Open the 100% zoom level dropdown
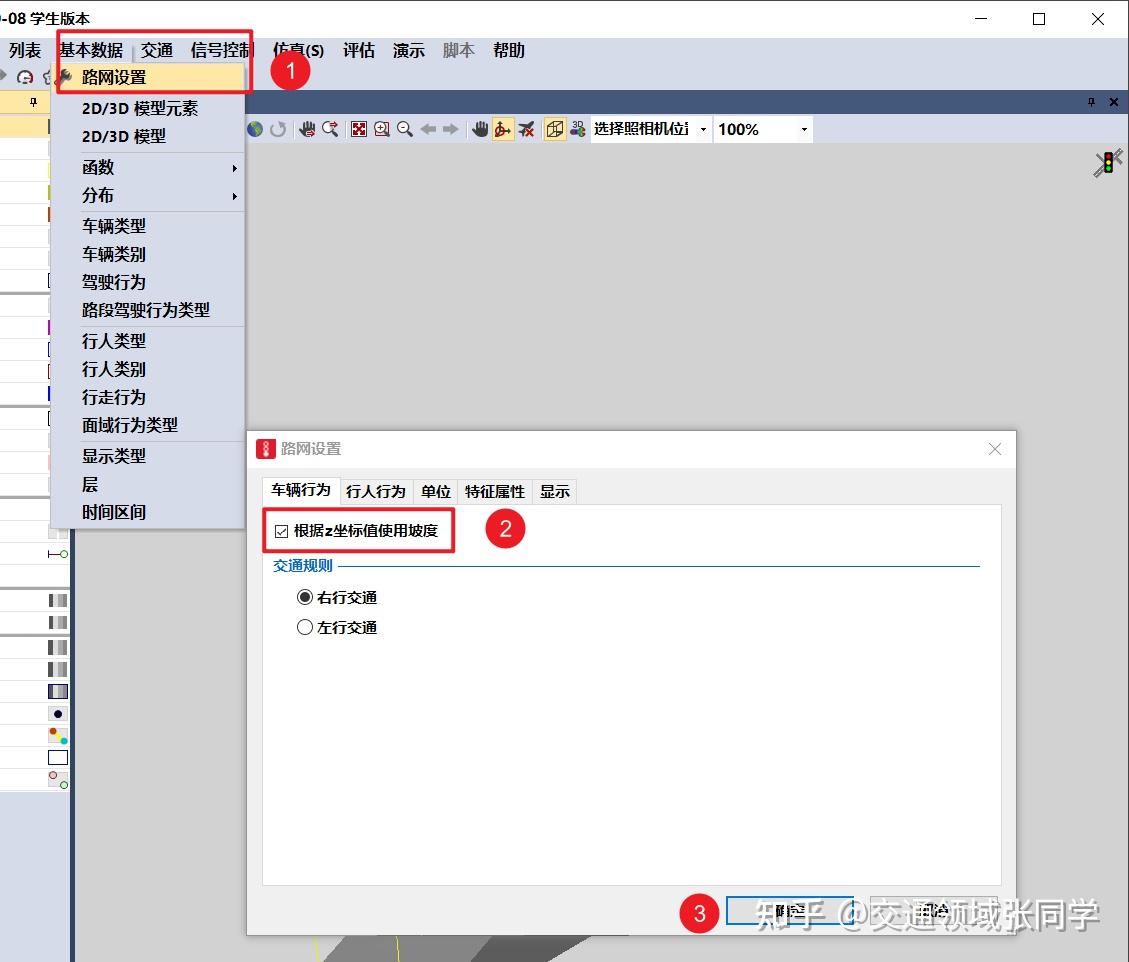Screen dimensions: 1129x962 [803, 128]
